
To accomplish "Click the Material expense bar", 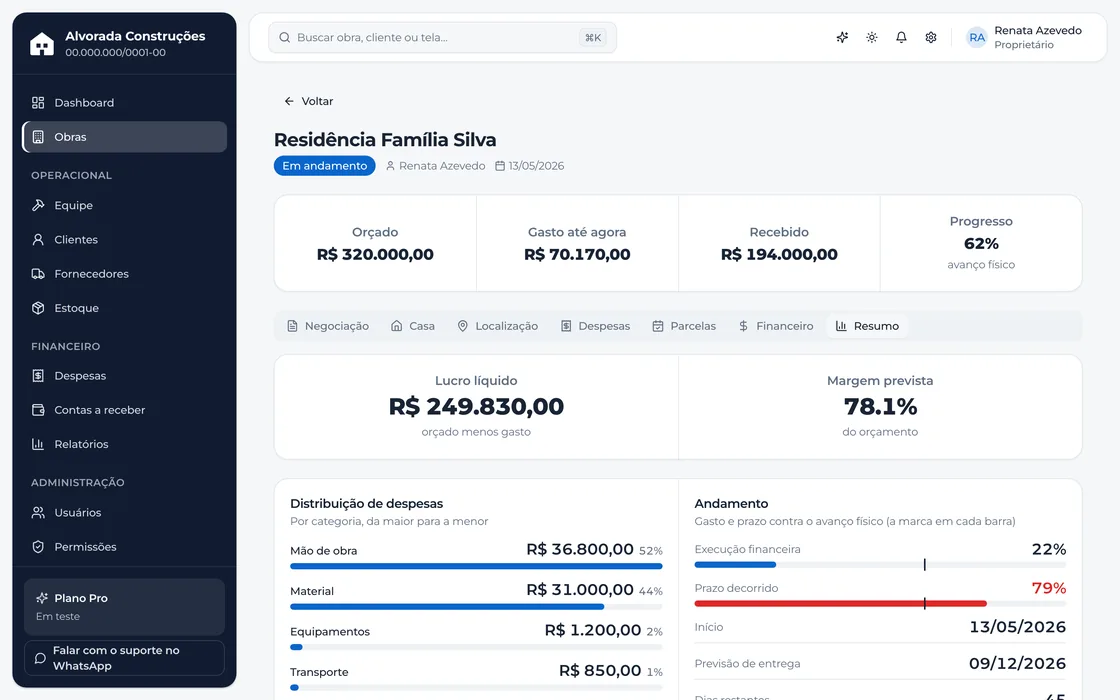I will pyautogui.click(x=476, y=607).
